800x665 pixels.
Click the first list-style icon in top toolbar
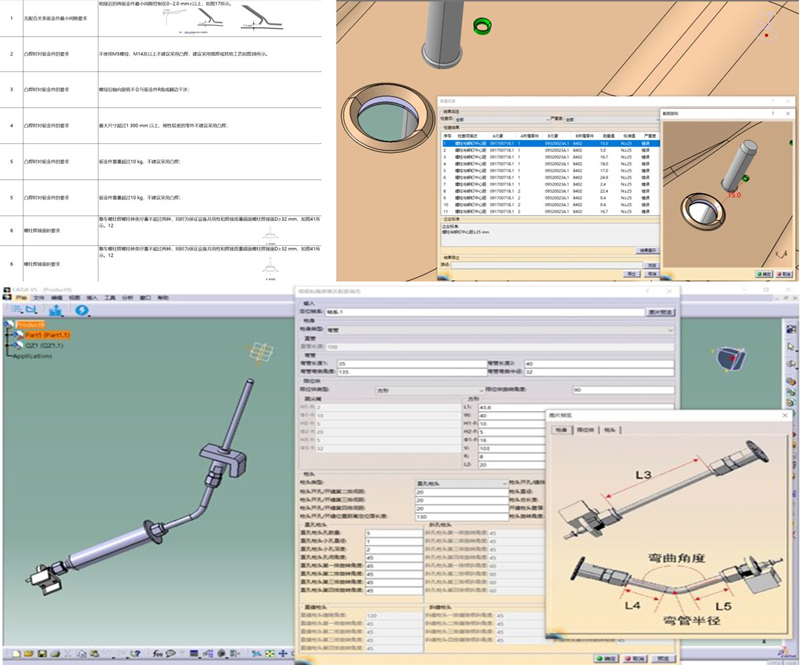[x=17, y=310]
